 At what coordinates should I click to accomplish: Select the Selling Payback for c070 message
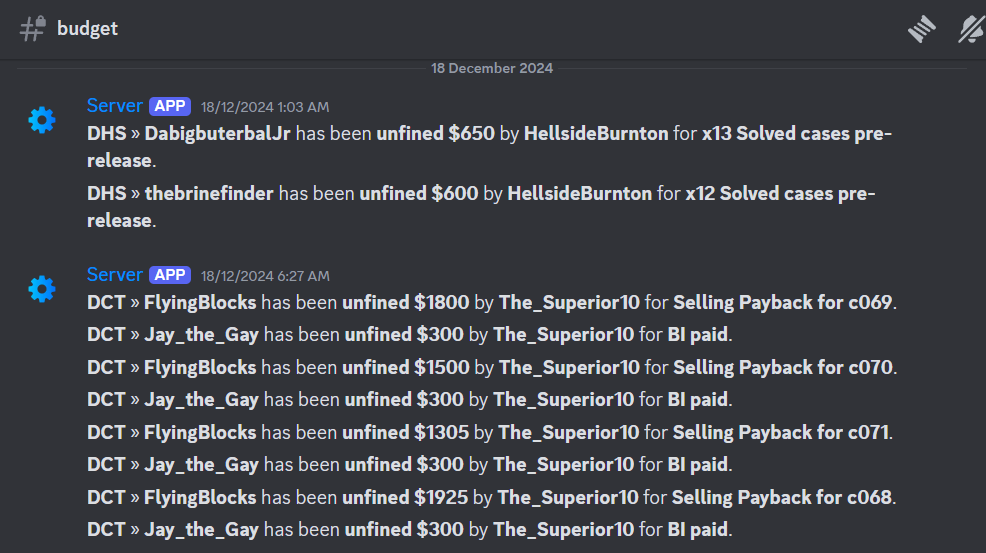pos(492,367)
